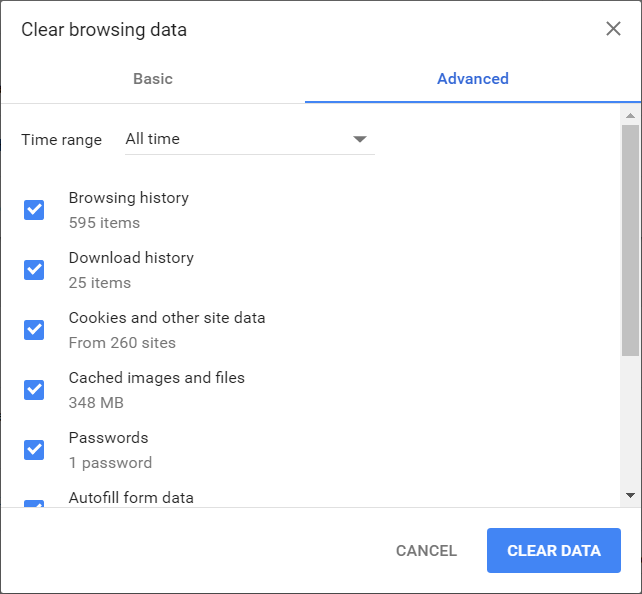Close the Clear browsing data dialog
The image size is (642, 594).
(613, 29)
